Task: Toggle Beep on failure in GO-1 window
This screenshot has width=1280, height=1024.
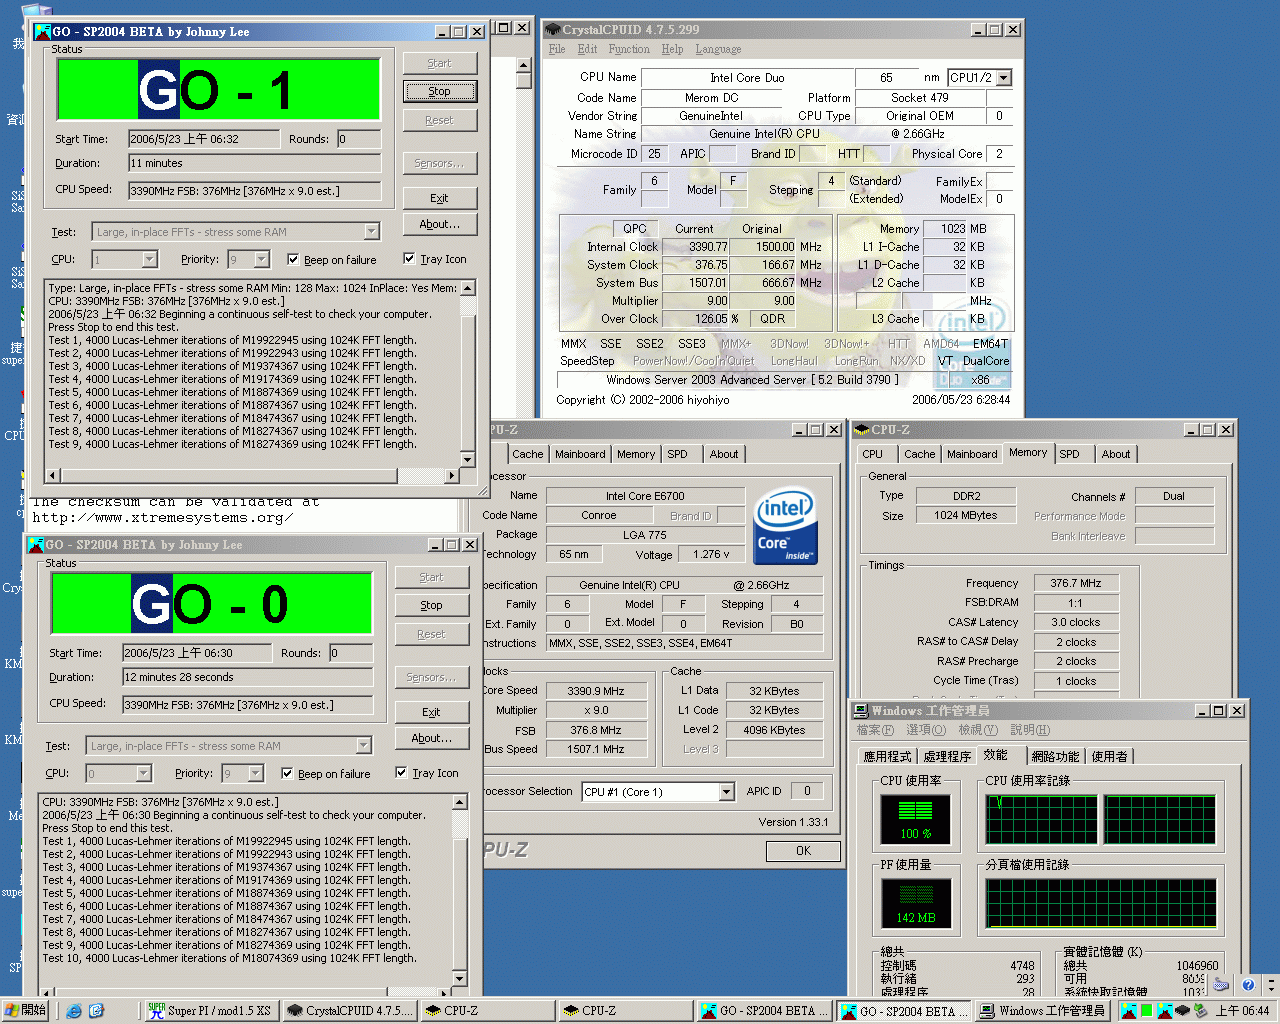Action: [293, 259]
